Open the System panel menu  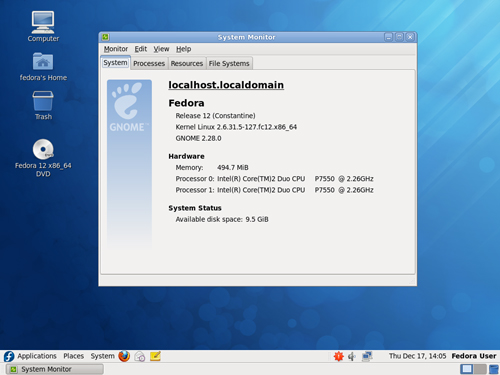pyautogui.click(x=102, y=356)
